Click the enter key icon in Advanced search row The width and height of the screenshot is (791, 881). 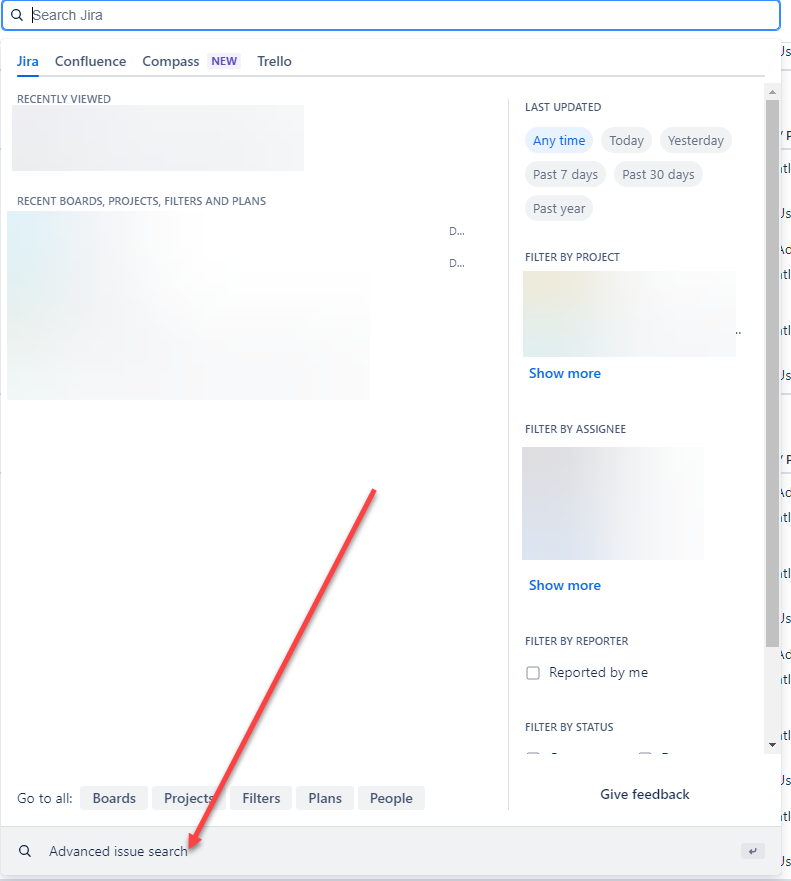(x=753, y=851)
